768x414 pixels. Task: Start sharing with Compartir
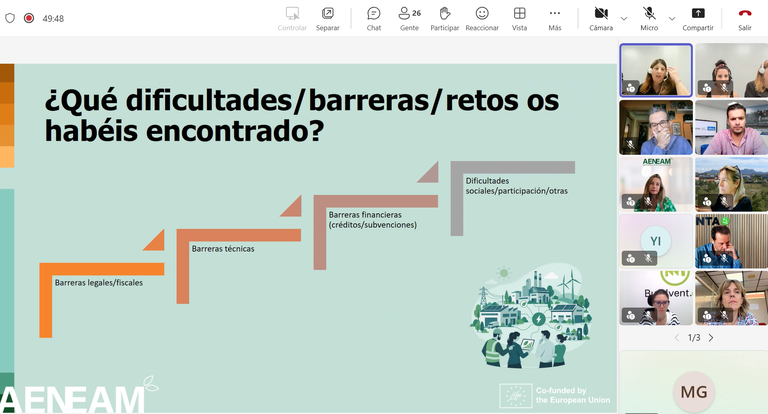point(698,19)
